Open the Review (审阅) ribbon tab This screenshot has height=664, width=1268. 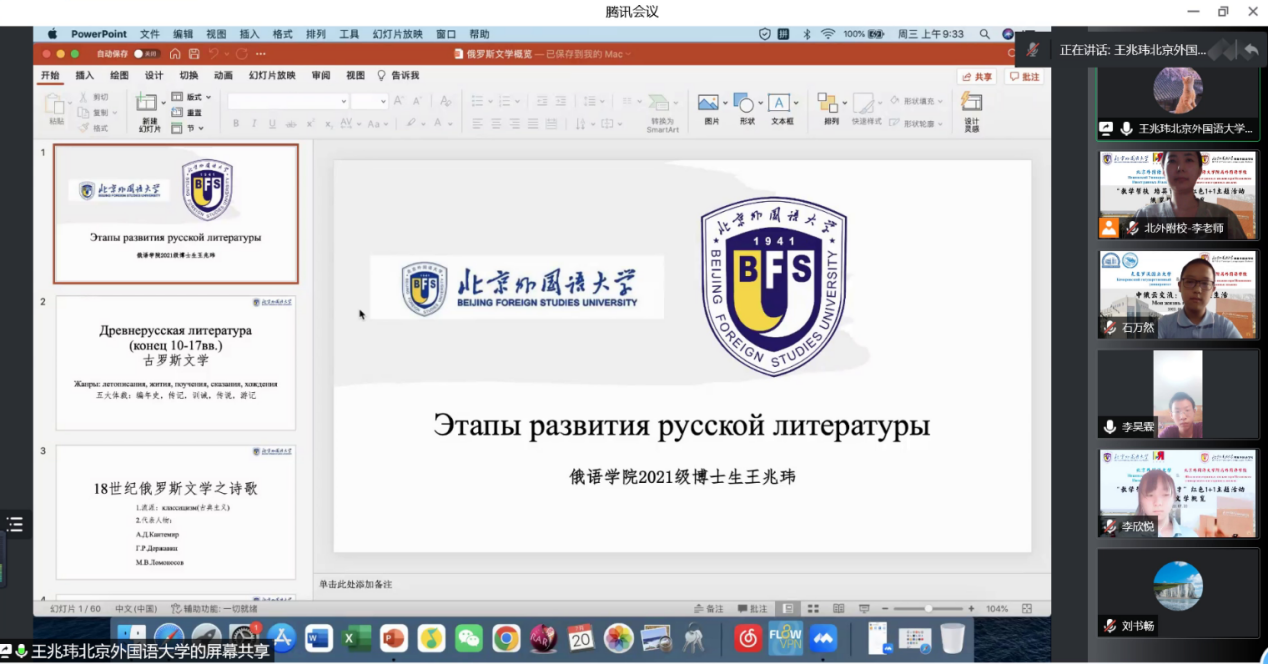click(x=321, y=76)
